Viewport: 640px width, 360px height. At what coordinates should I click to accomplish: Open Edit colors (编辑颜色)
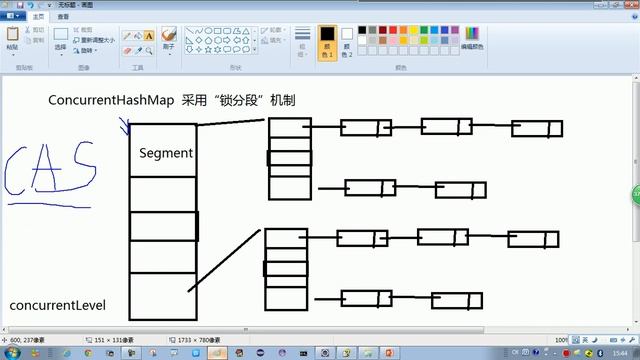[x=472, y=38]
